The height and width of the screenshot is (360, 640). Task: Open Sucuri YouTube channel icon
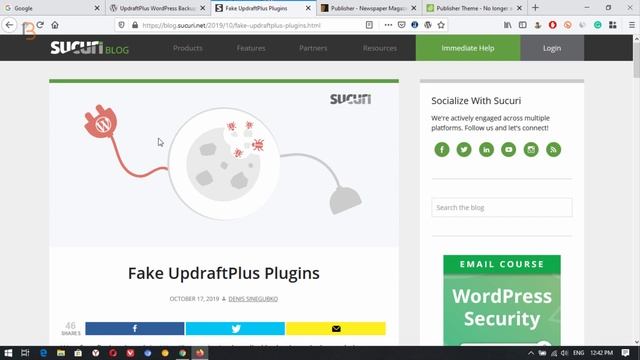[509, 149]
